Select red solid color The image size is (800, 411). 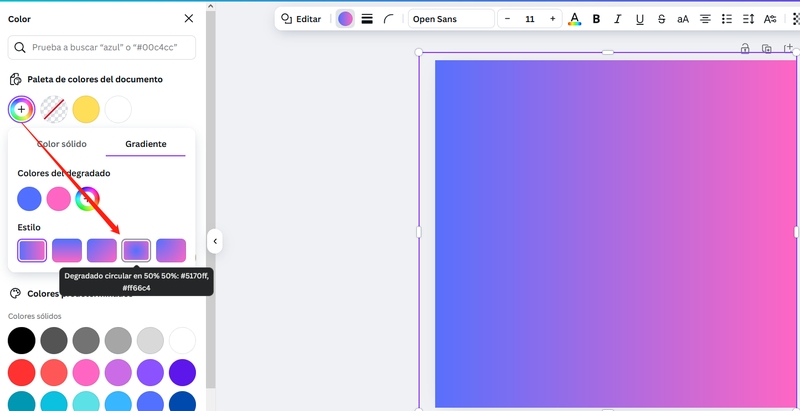(21, 373)
